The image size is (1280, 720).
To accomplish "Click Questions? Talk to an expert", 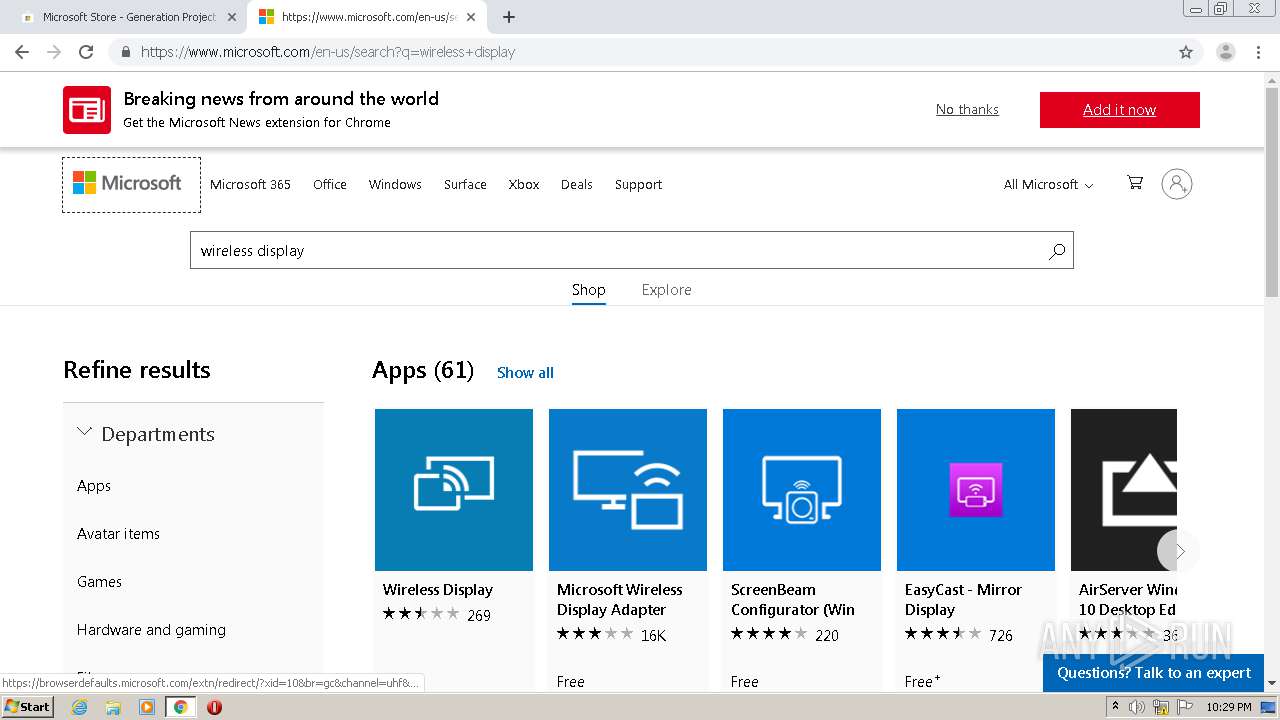I will (1154, 673).
